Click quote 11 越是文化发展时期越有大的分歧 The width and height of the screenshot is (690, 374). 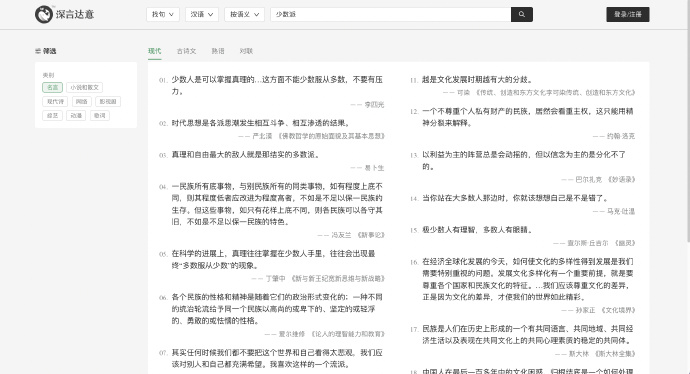[x=477, y=80]
